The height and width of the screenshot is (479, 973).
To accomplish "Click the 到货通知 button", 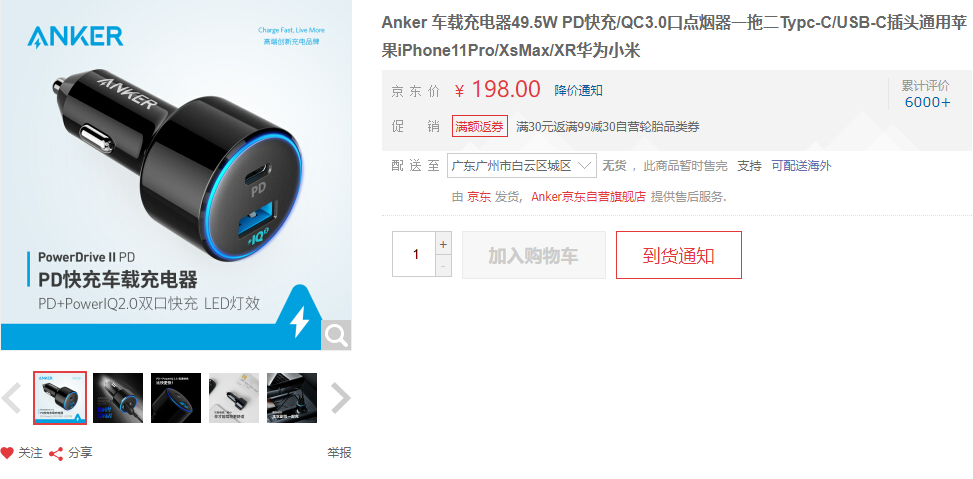I will pyautogui.click(x=679, y=255).
